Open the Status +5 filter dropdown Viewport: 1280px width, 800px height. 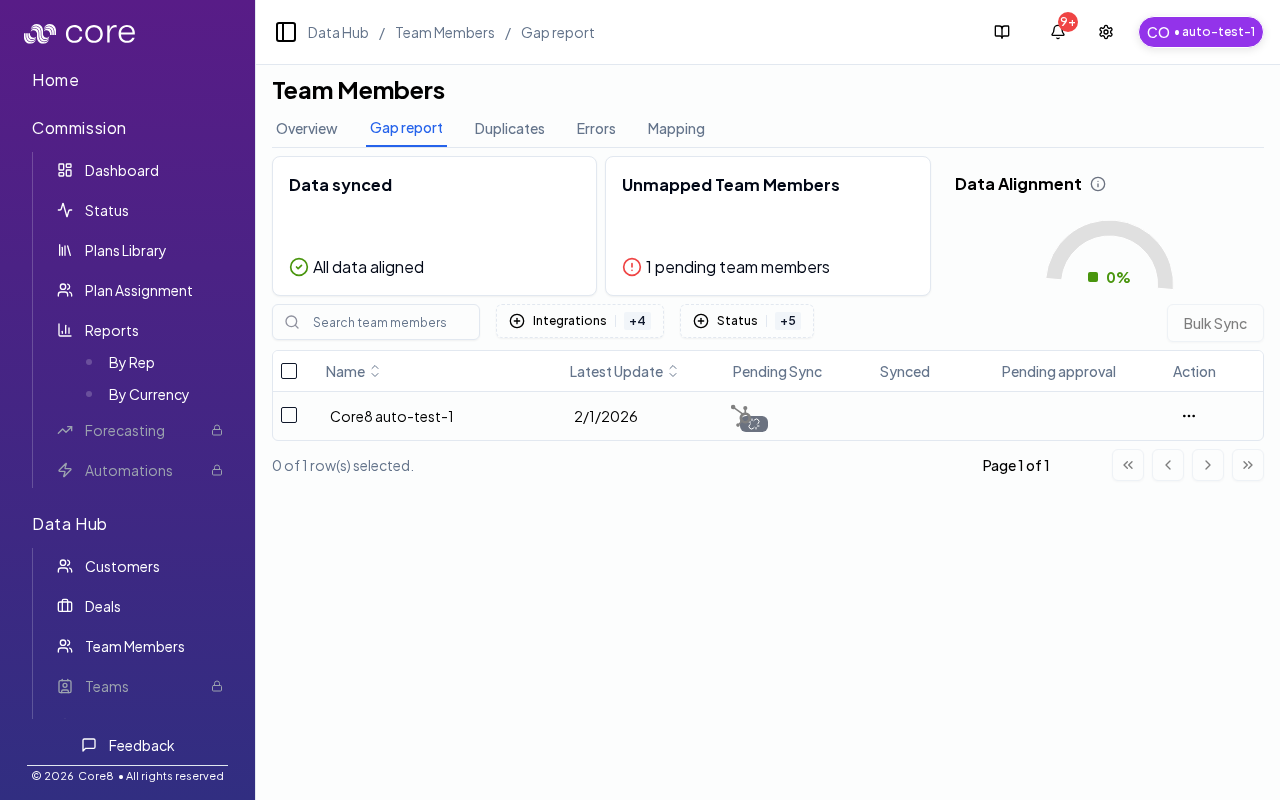(746, 321)
